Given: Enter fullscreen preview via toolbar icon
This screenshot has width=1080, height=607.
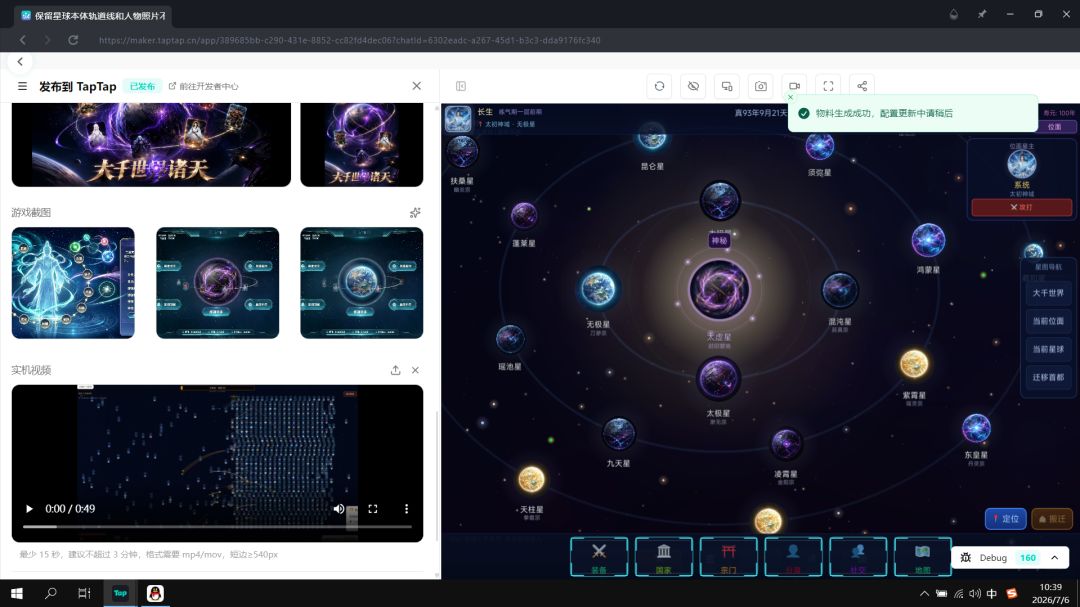Looking at the screenshot, I should (x=828, y=86).
